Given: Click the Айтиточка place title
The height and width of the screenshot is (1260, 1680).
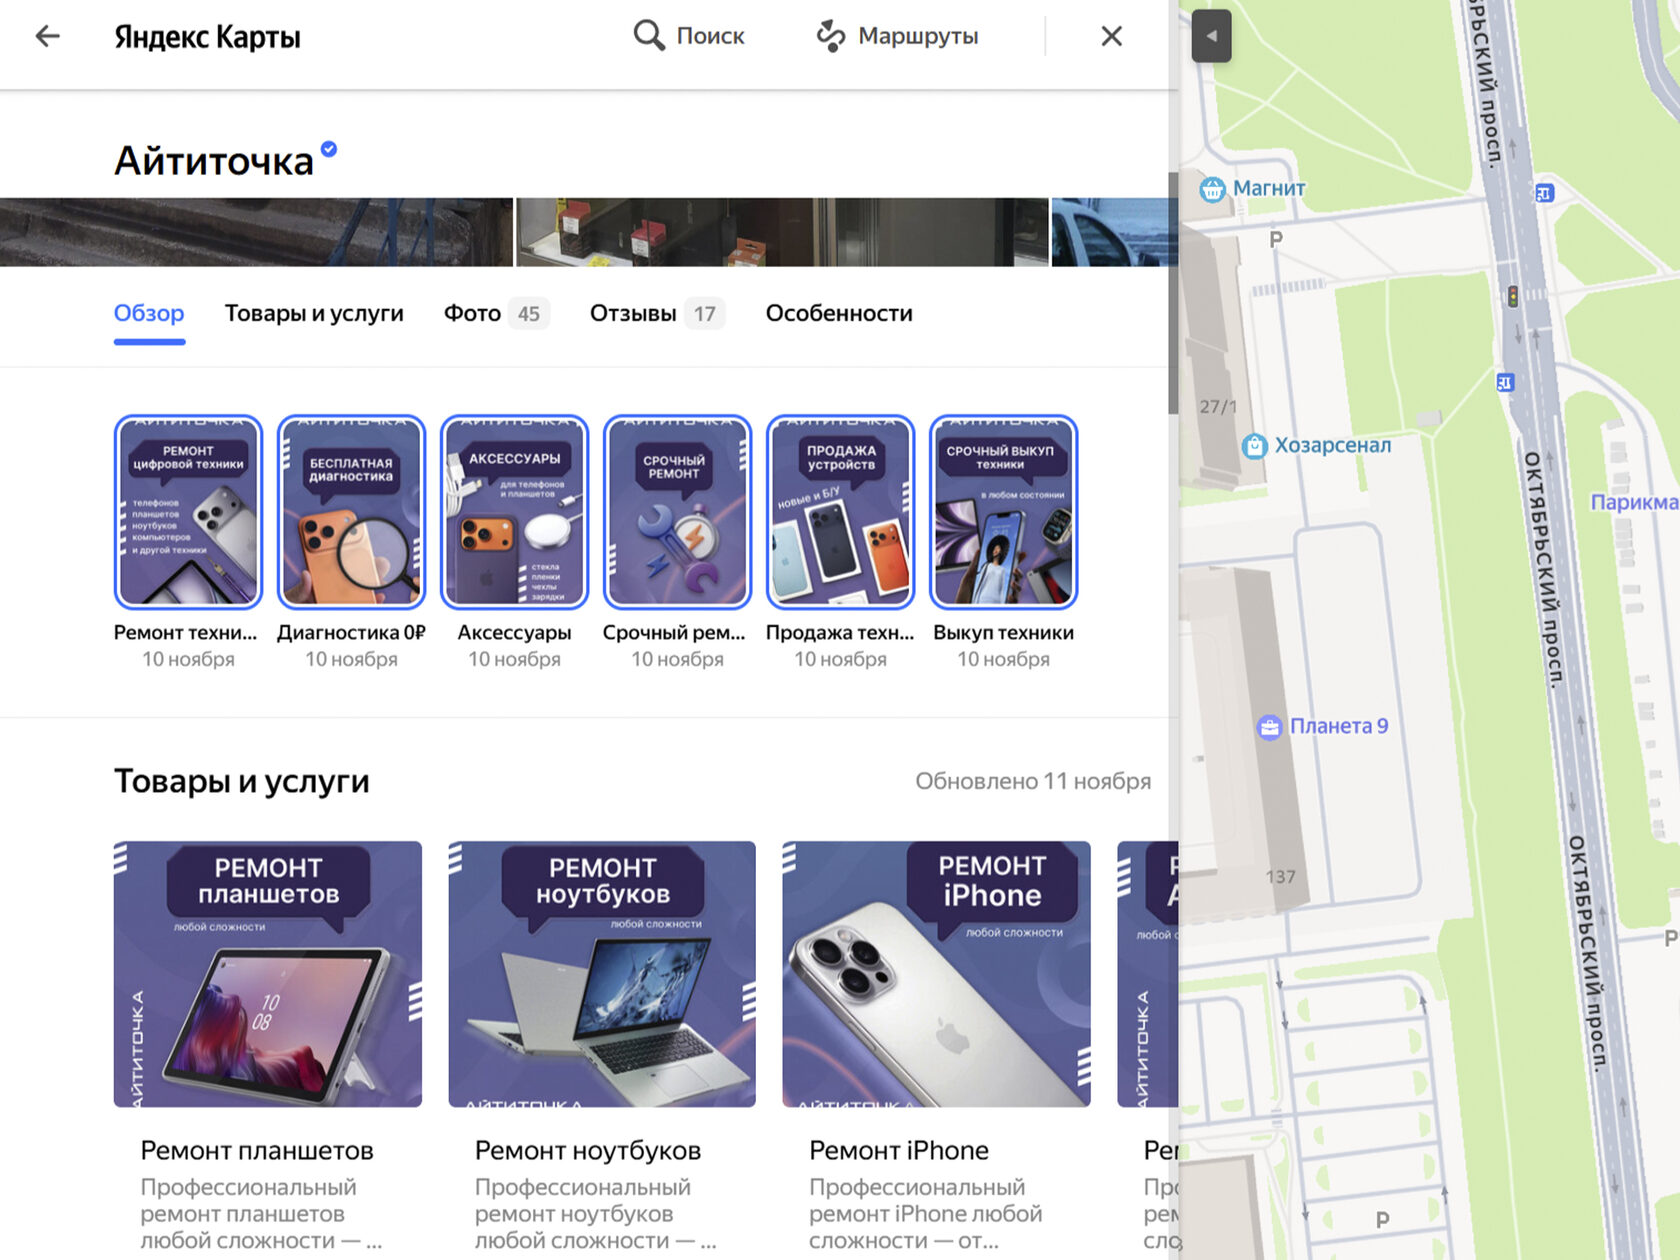Looking at the screenshot, I should [214, 160].
